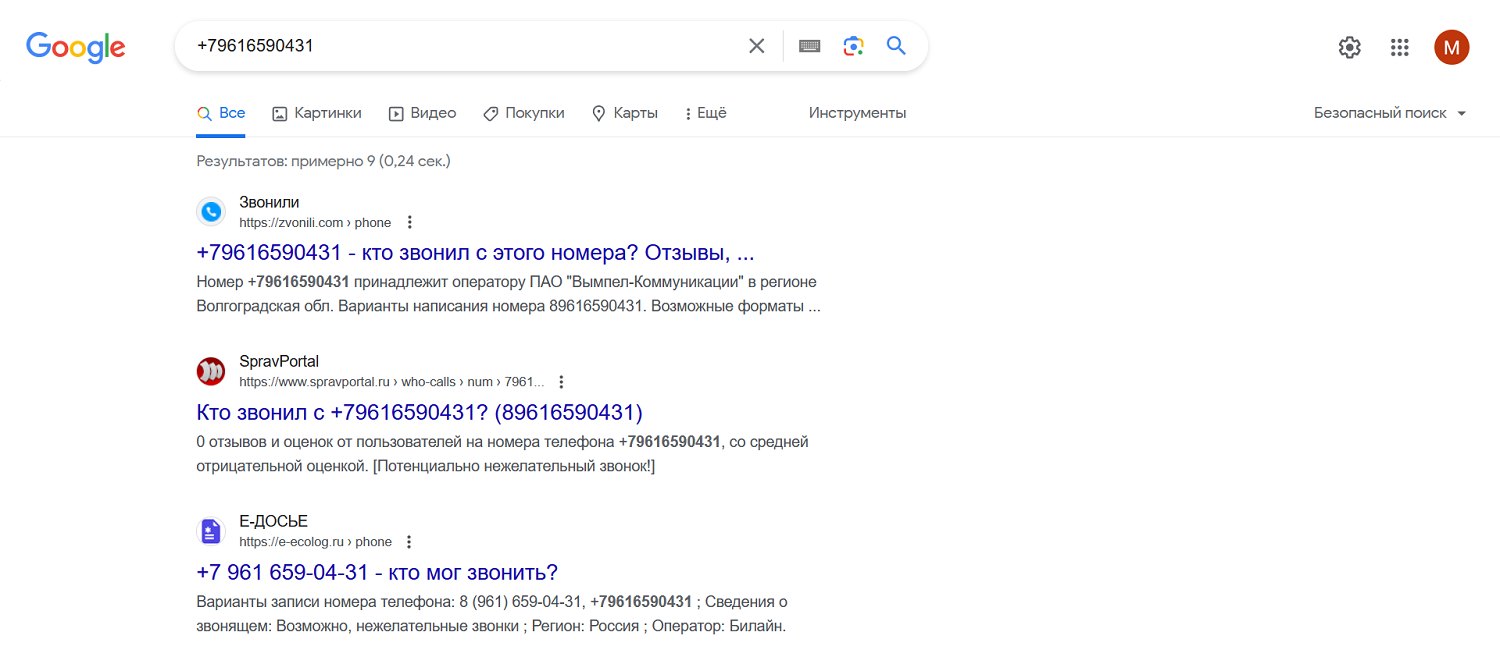Open options menu for spravportal.ru result

(561, 382)
